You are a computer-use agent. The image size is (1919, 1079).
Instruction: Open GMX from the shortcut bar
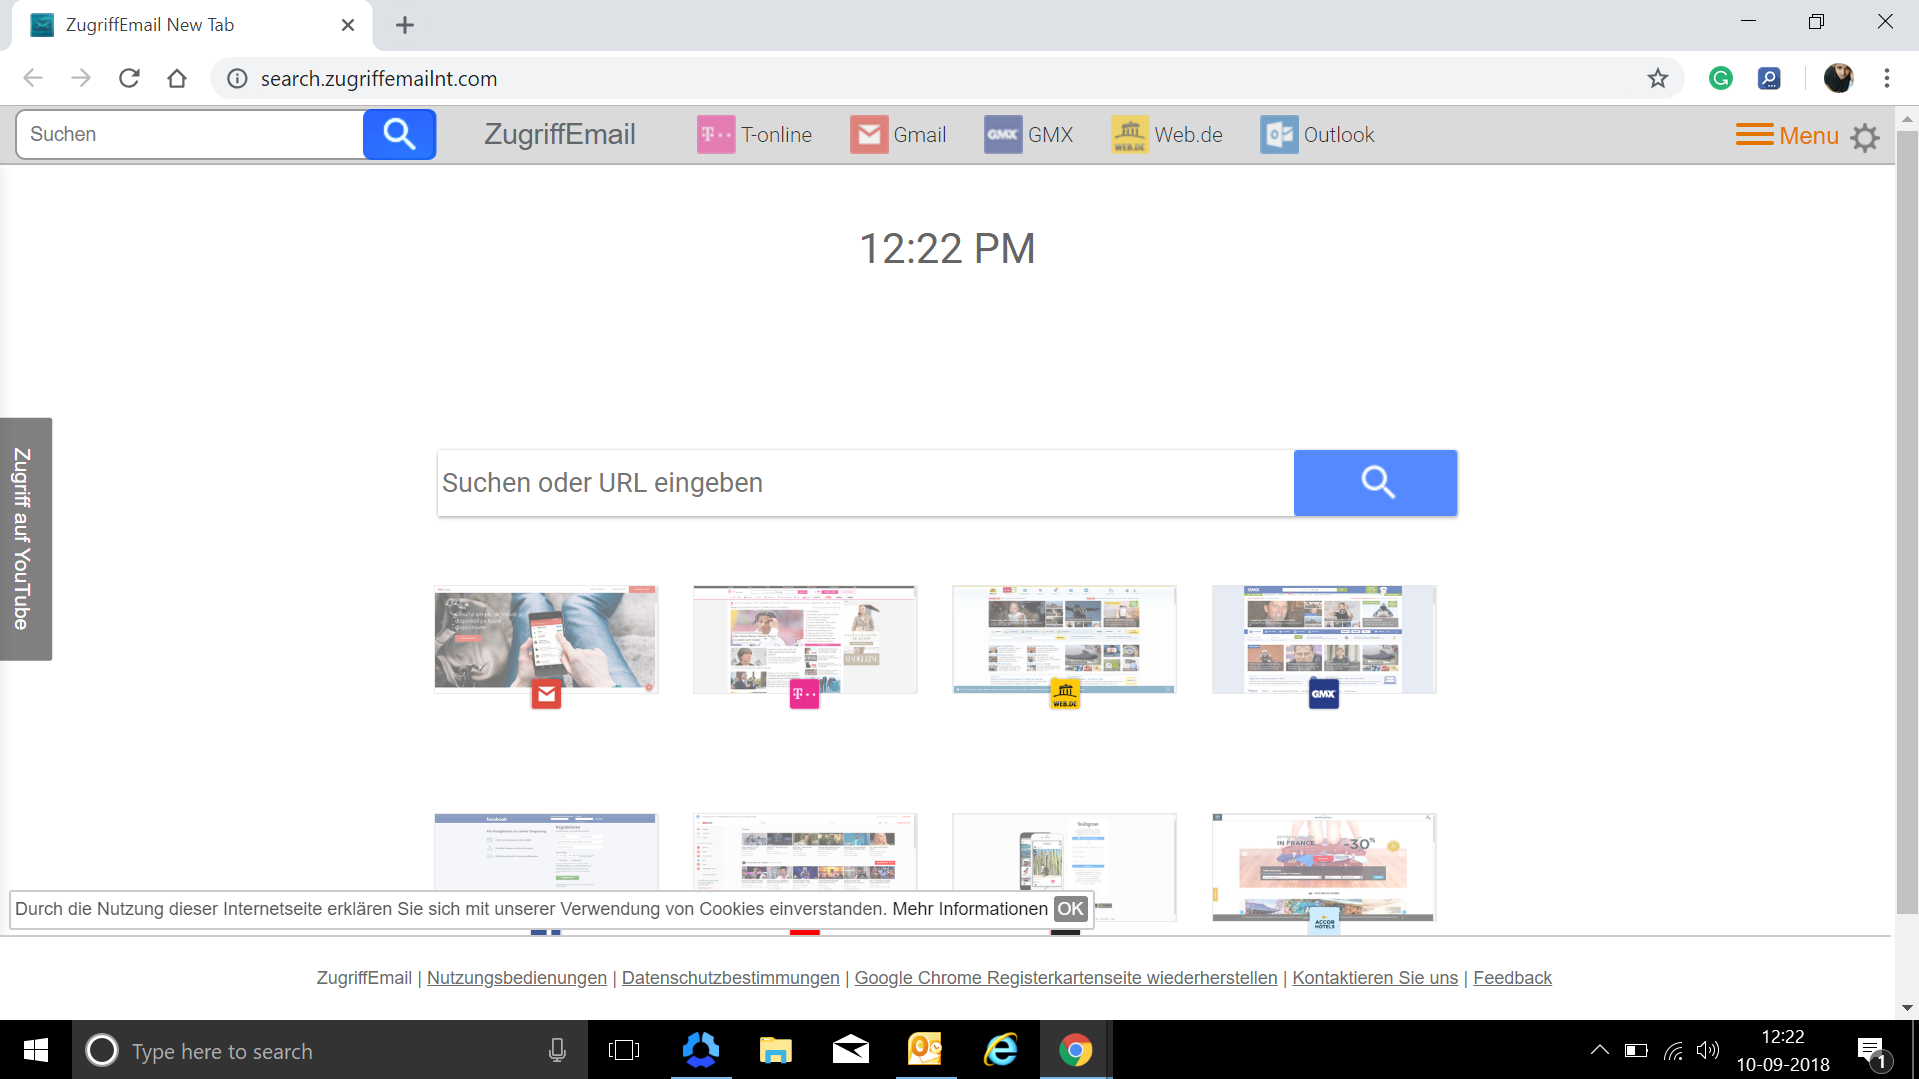point(1001,134)
